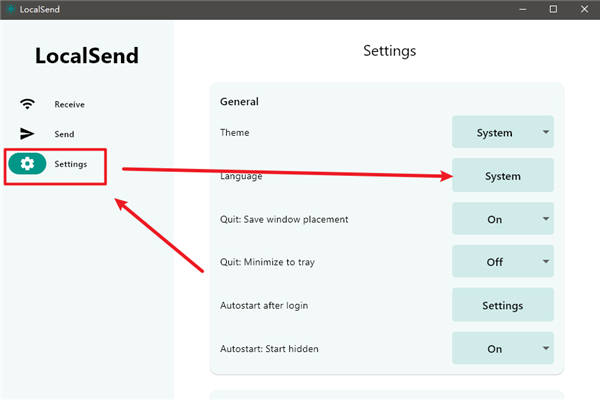Open Autostart after login Settings button
The height and width of the screenshot is (400, 600).
pos(502,305)
